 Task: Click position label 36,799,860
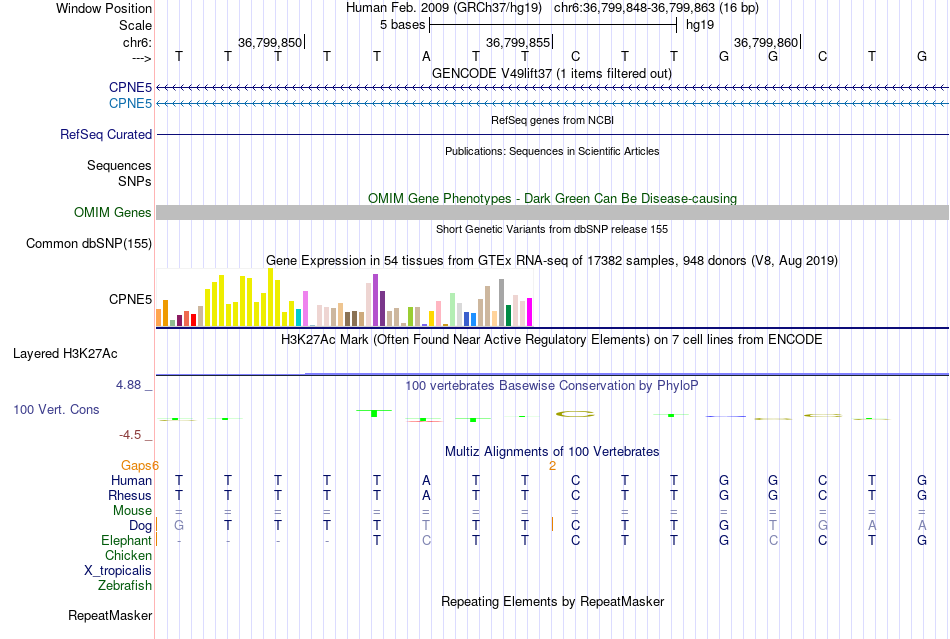766,42
